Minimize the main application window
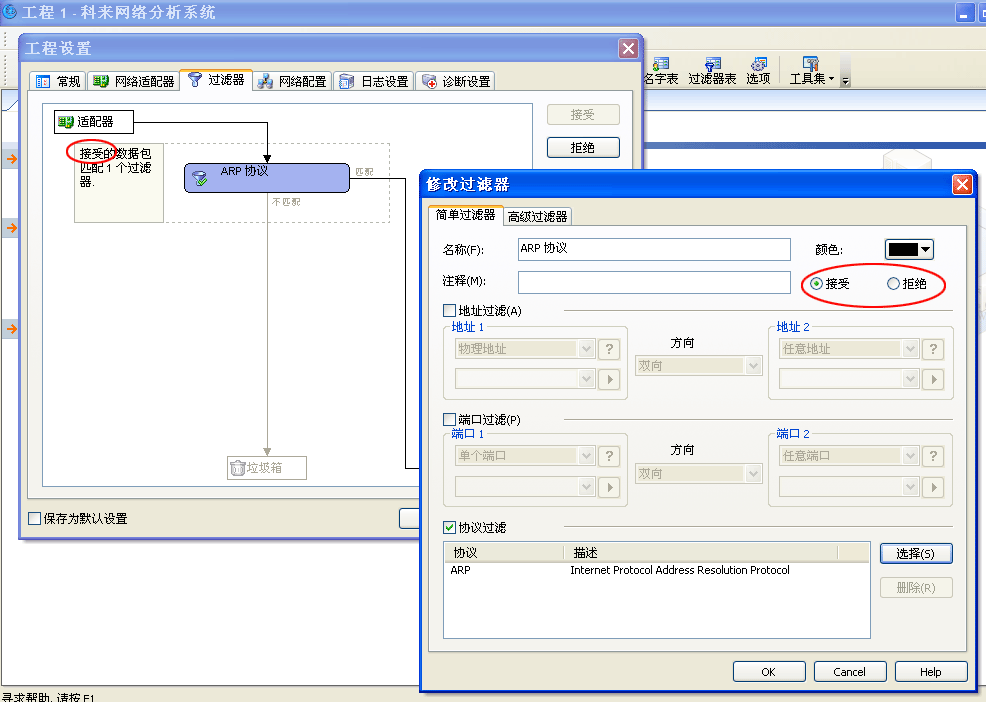 point(964,13)
